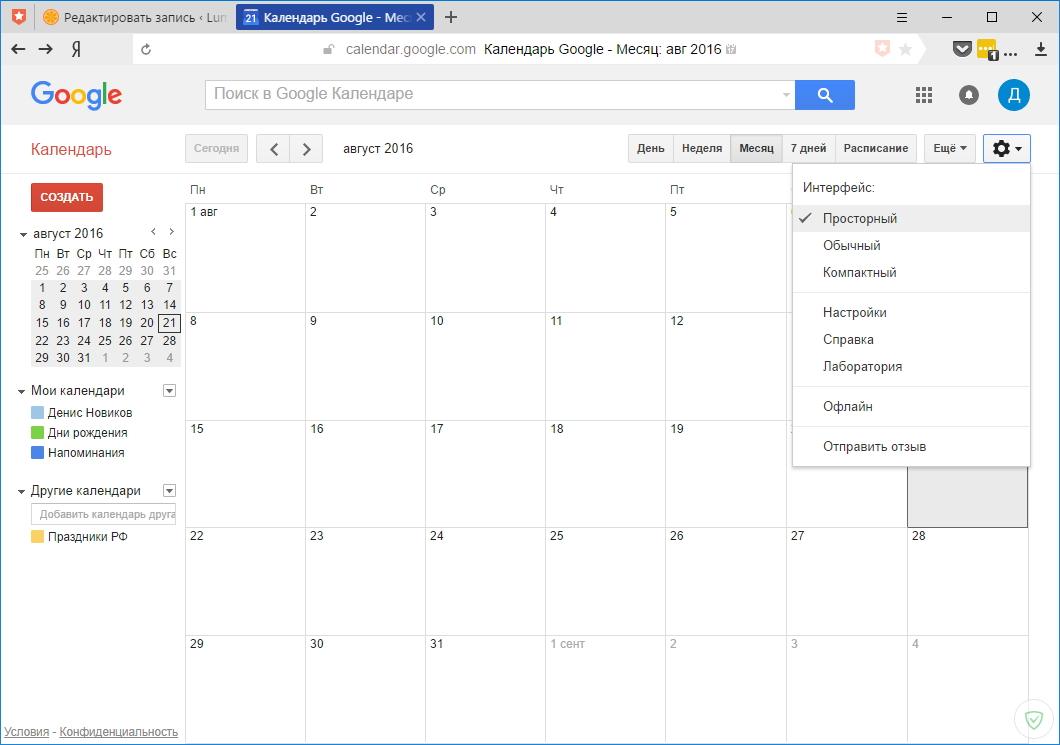Switch to Месяц view
The width and height of the screenshot is (1060, 745).
(756, 149)
